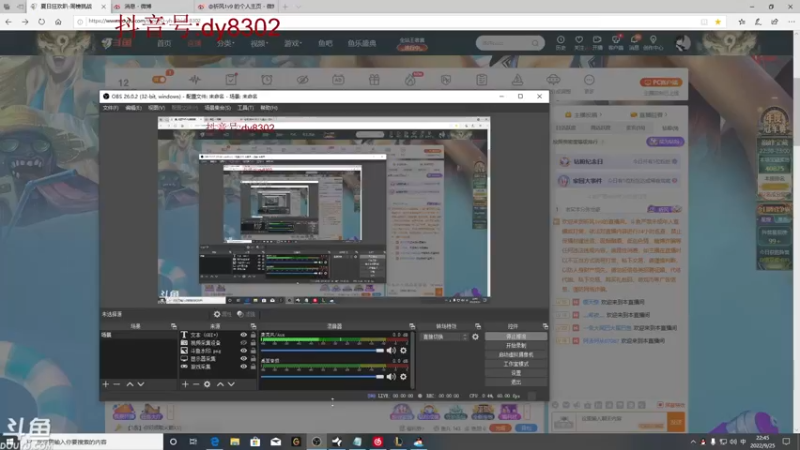The image size is (800, 450).
Task: Hide the 游戏采集 source
Action: pos(243,366)
